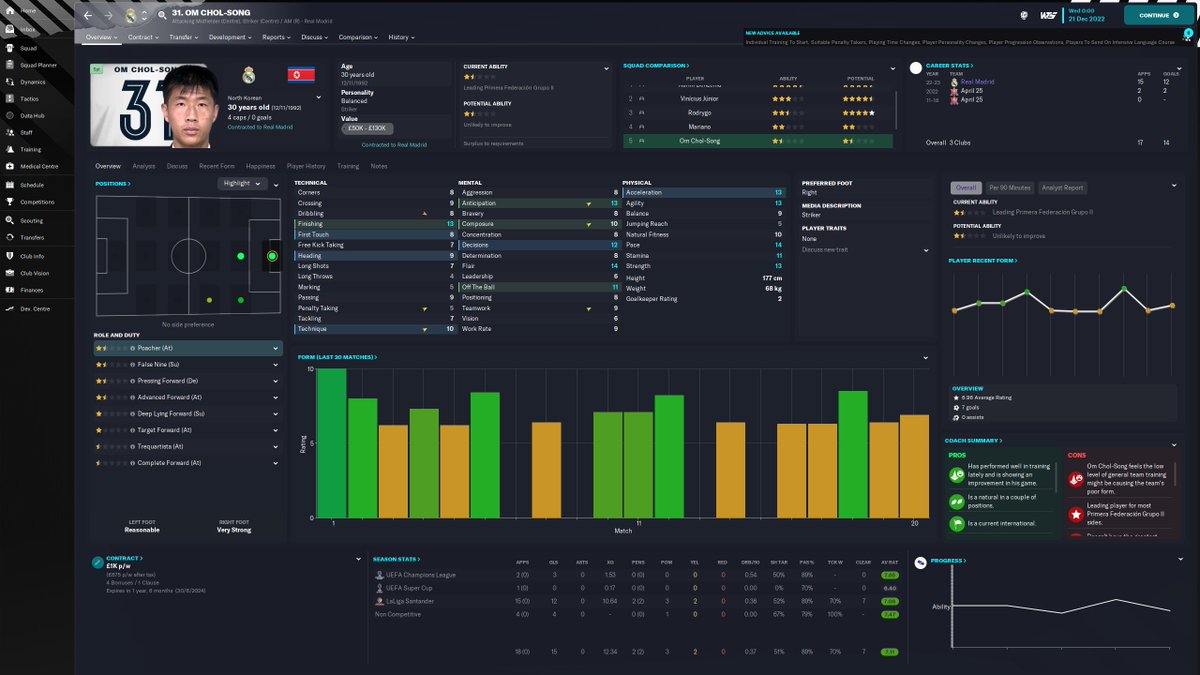1200x675 pixels.
Task: Open the Contract menu
Action: pos(143,37)
